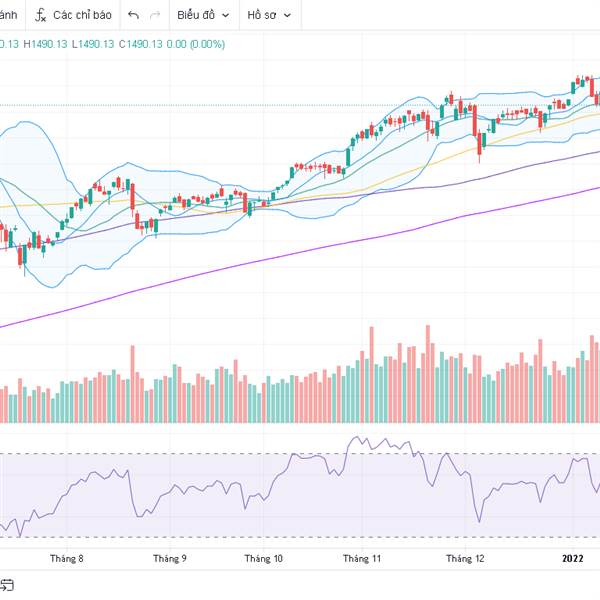The height and width of the screenshot is (600, 600).
Task: Click the icon in the bottom-left corner
Action: tap(7, 585)
